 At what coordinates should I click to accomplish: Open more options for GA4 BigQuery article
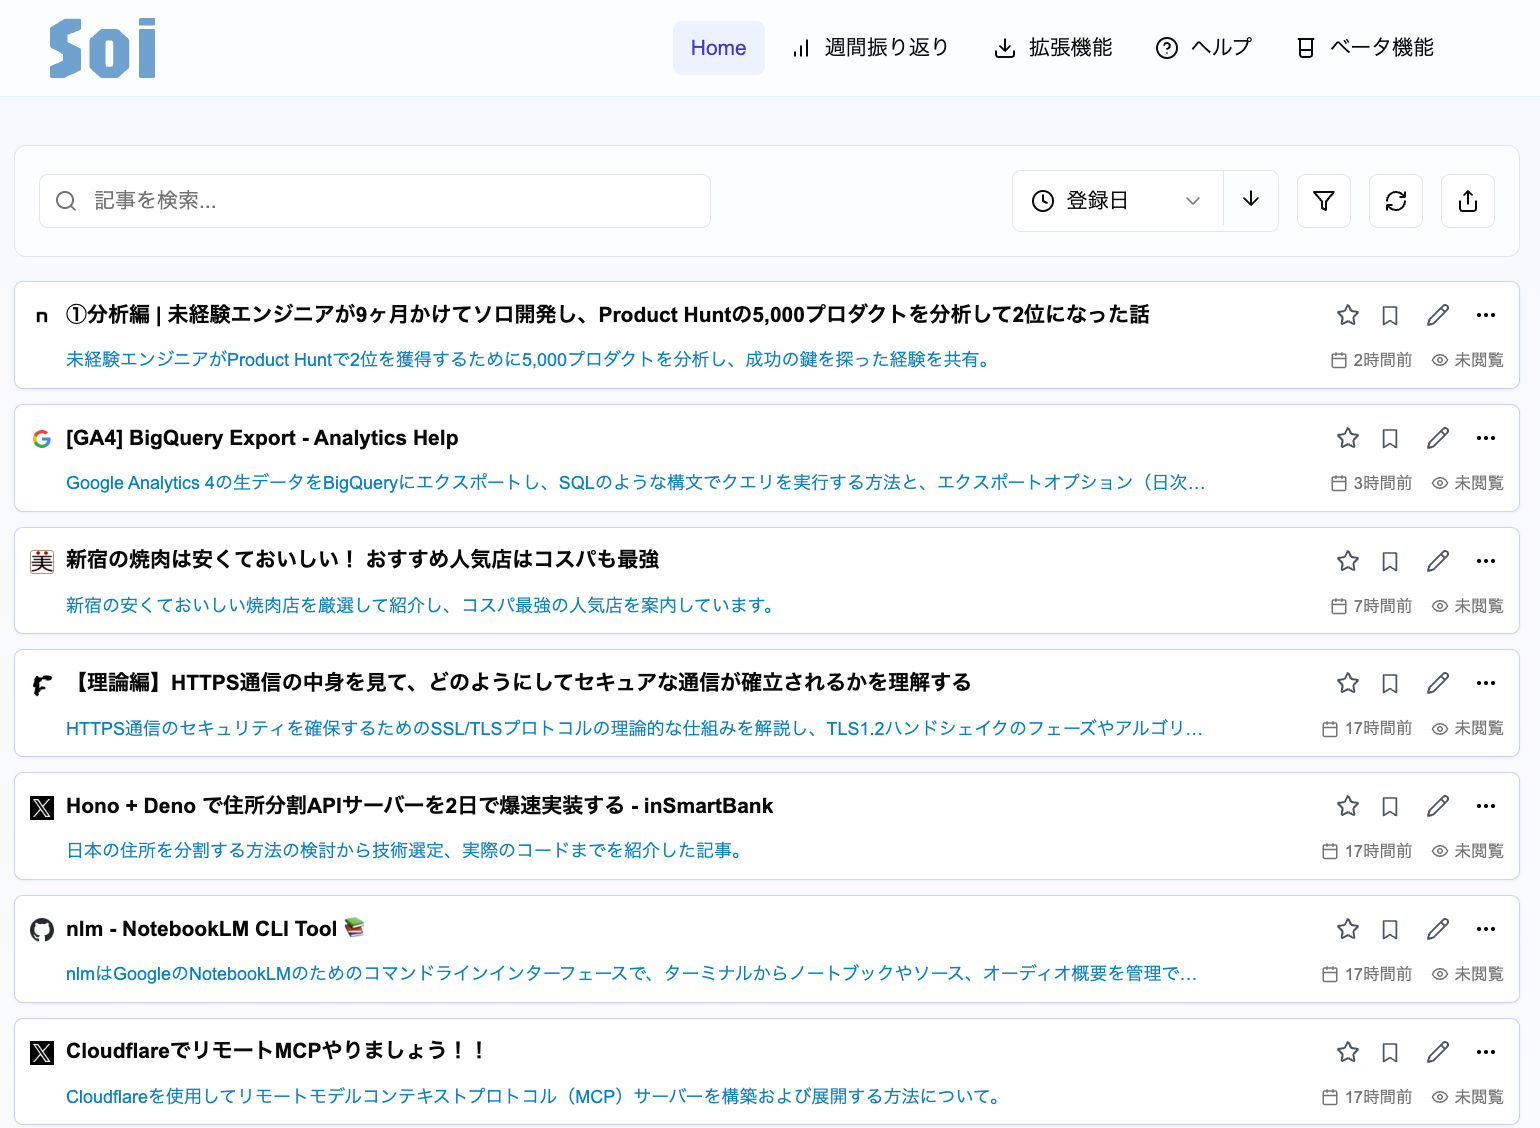(1485, 438)
